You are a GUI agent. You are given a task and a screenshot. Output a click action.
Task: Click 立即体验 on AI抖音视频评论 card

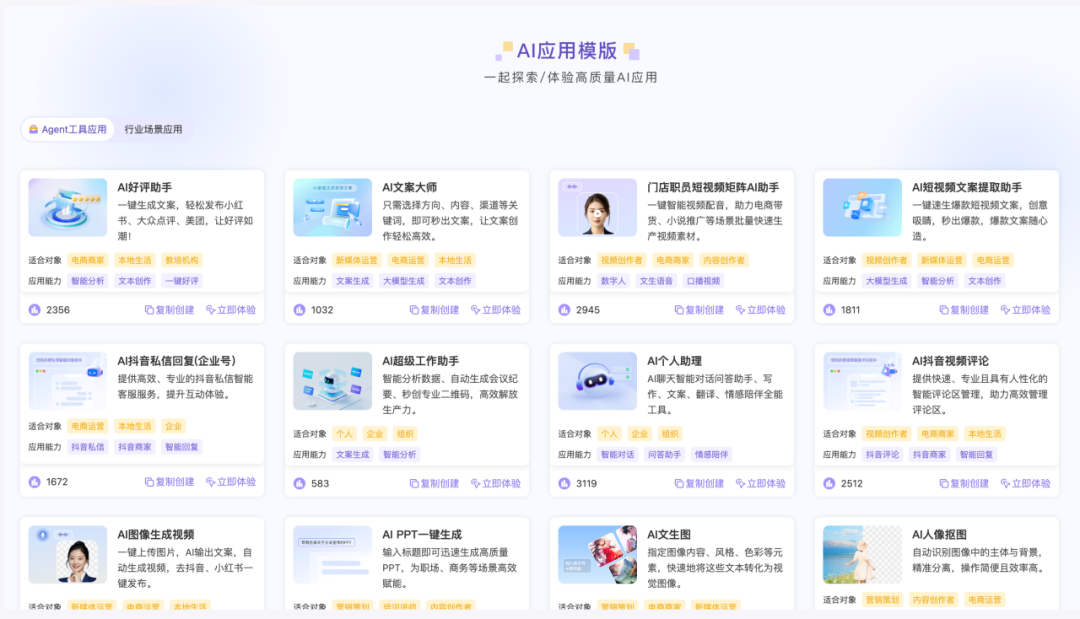point(1026,483)
